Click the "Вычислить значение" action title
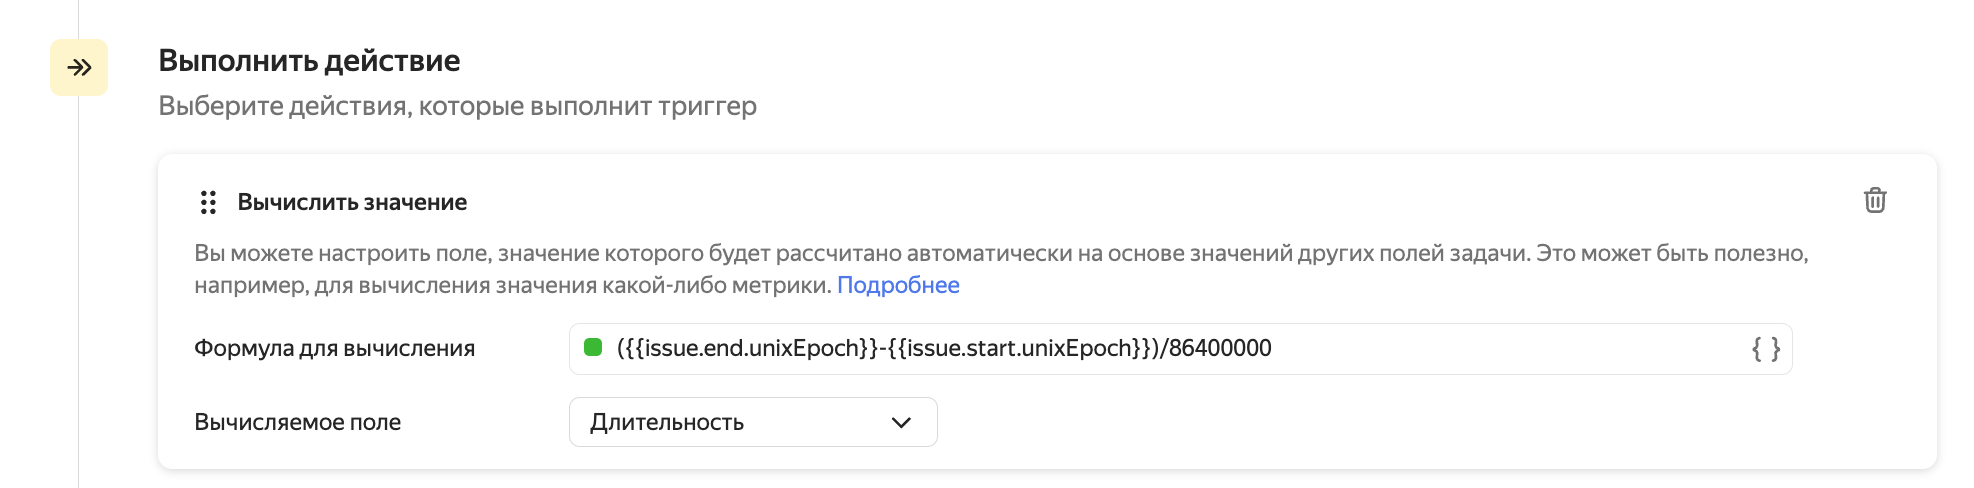1974x488 pixels. tap(352, 203)
